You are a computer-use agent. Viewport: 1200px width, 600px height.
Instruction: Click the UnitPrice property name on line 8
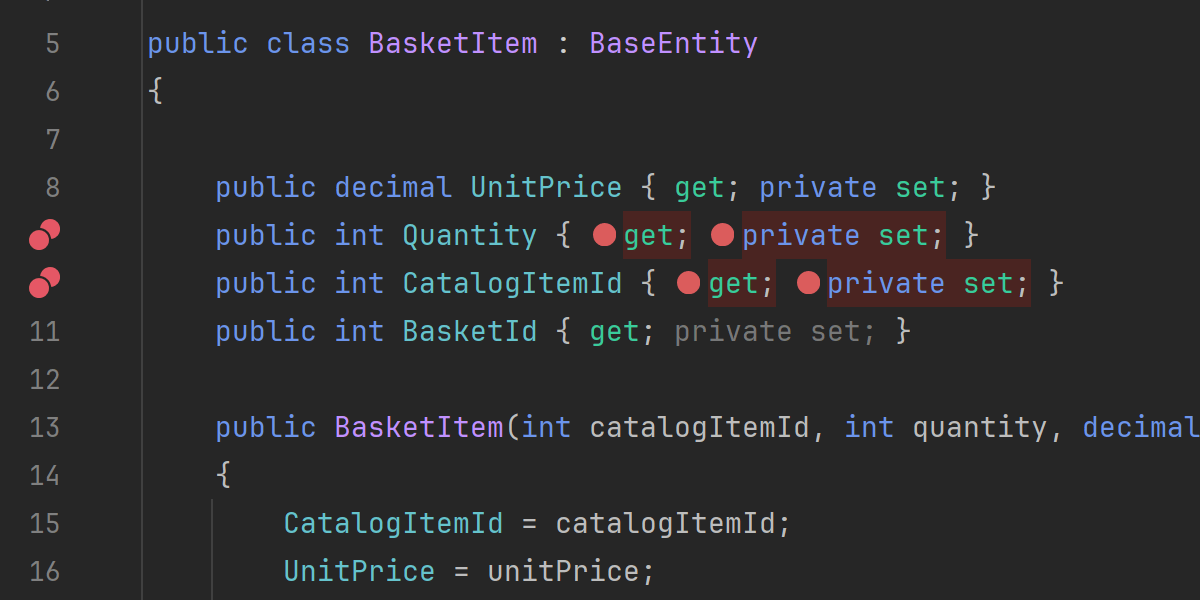545,187
